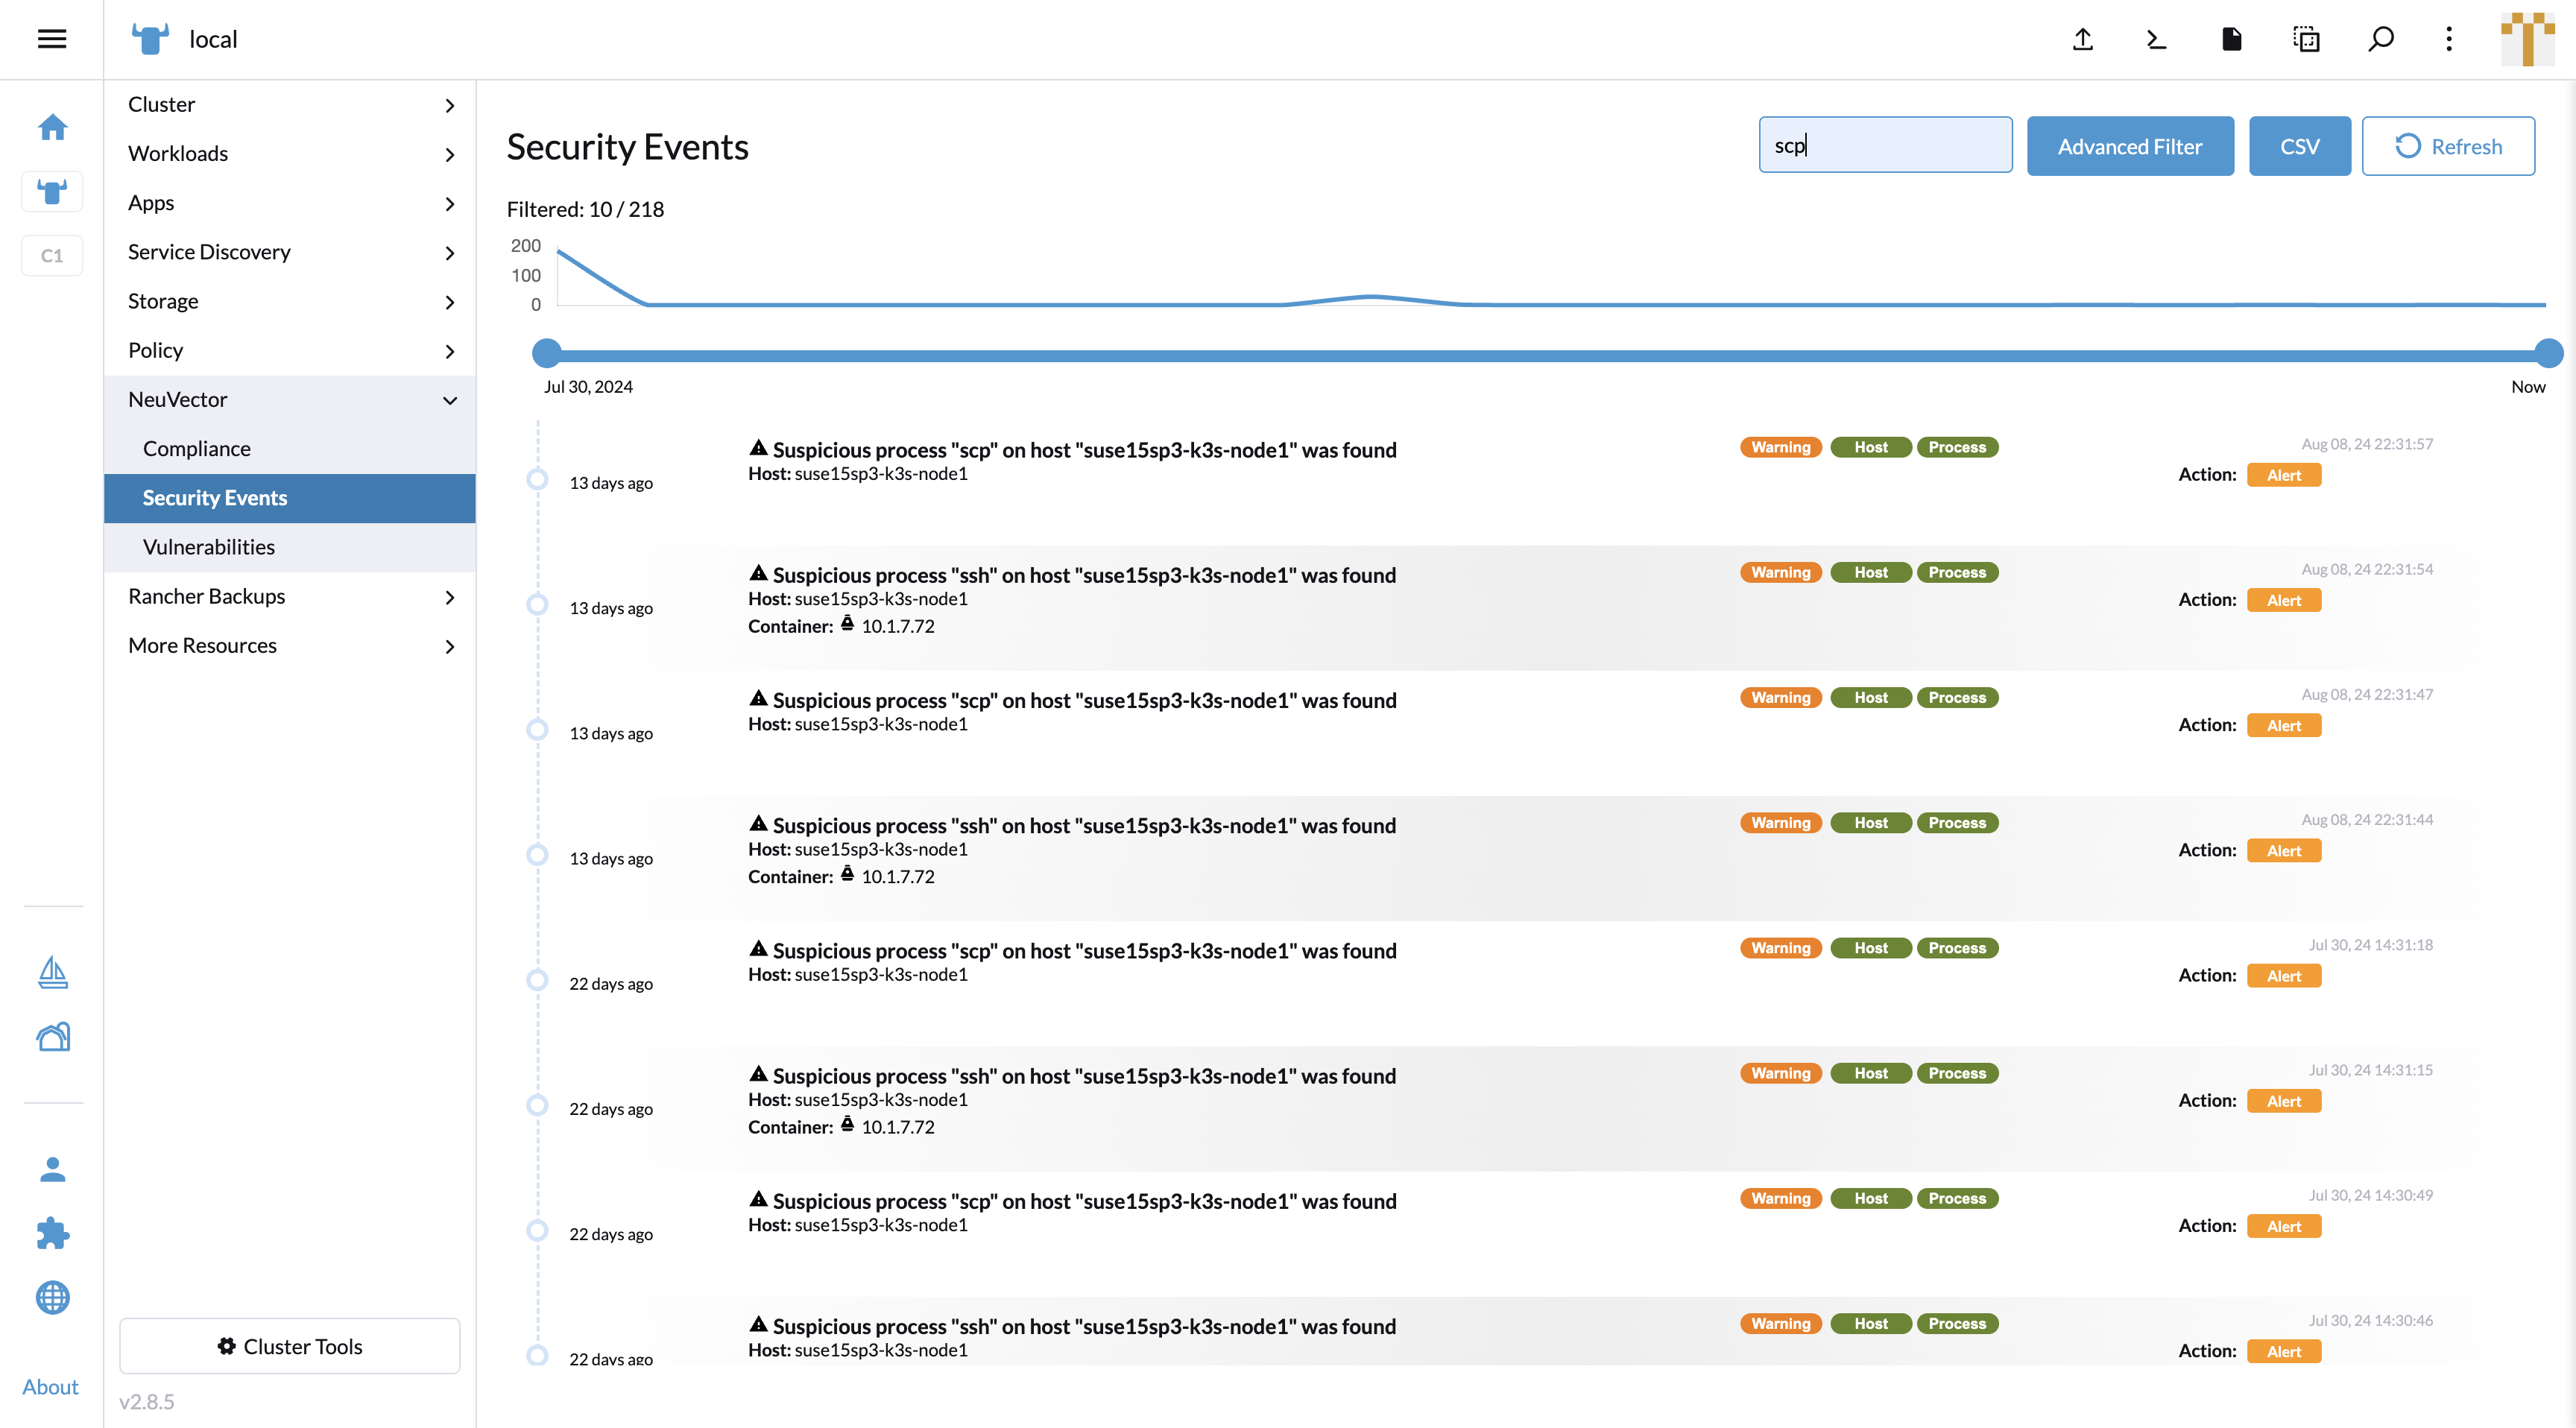Image resolution: width=2576 pixels, height=1428 pixels.
Task: Open the hamburger navigation menu
Action: (52, 39)
